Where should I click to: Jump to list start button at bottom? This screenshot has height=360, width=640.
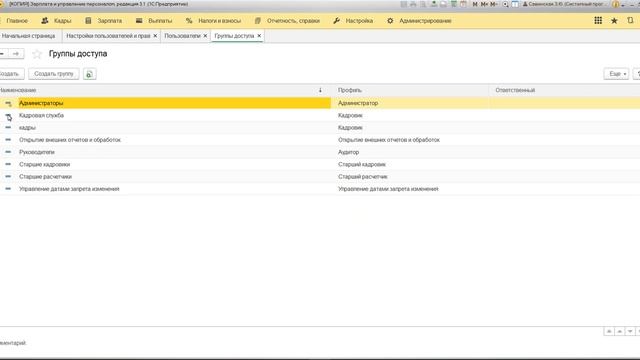tap(609, 331)
